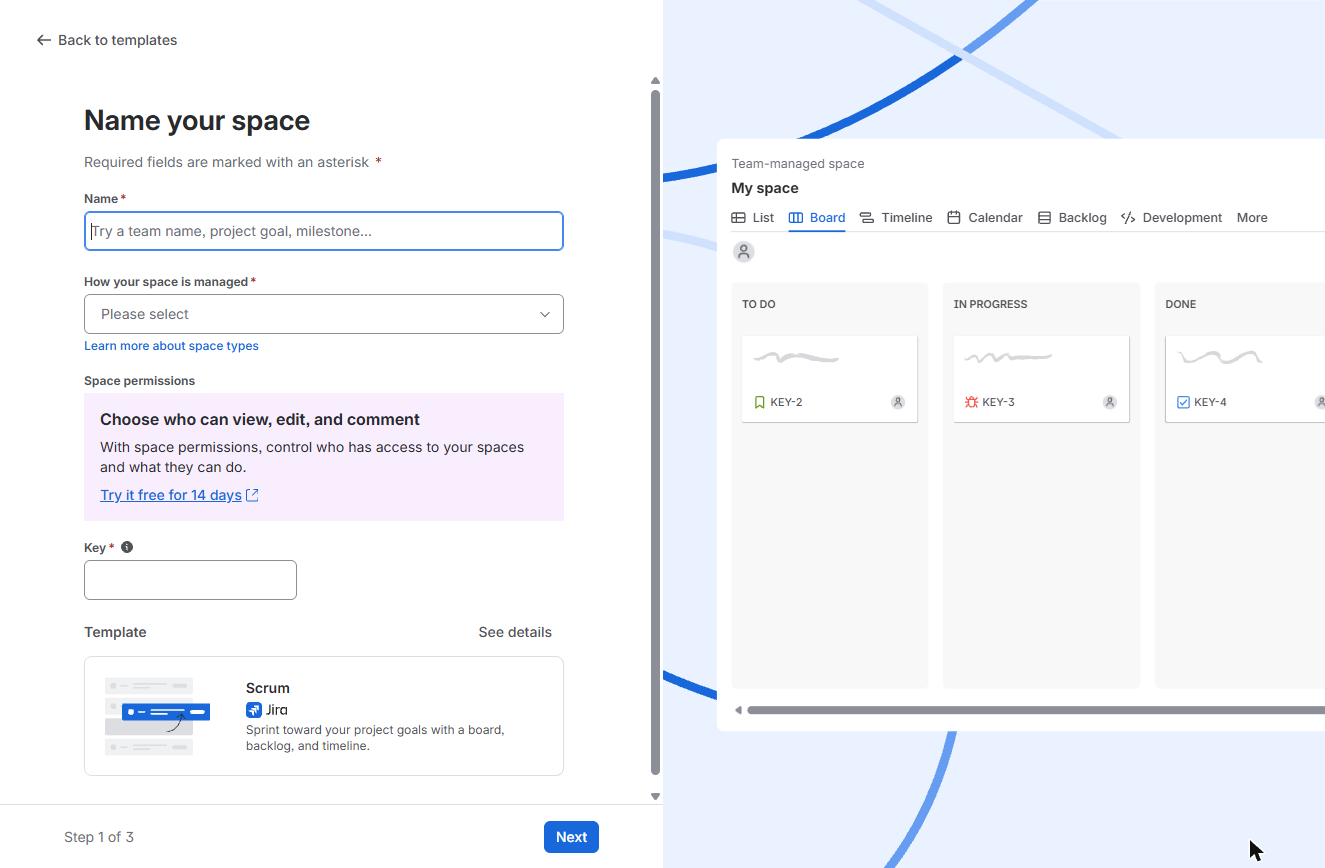The width and height of the screenshot is (1325, 868).
Task: Click the 'IN PROGRESS' column header
Action: (x=991, y=304)
